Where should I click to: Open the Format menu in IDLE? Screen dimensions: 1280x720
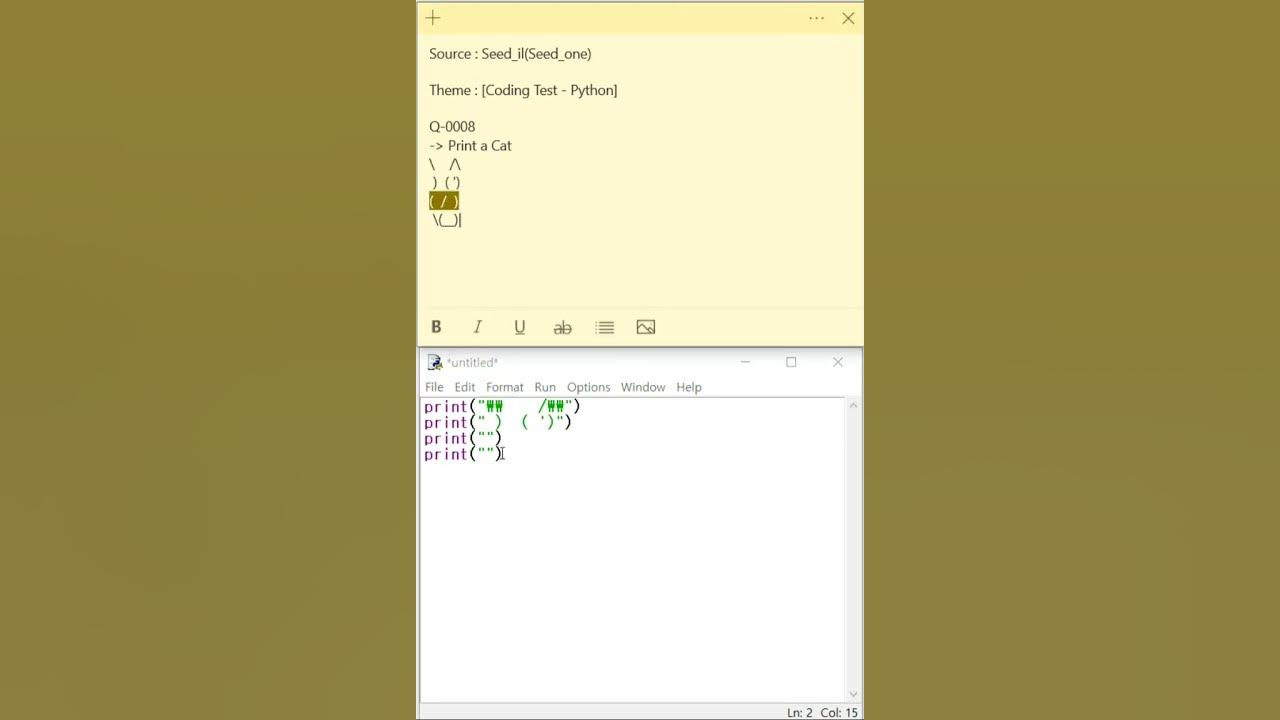[x=505, y=387]
